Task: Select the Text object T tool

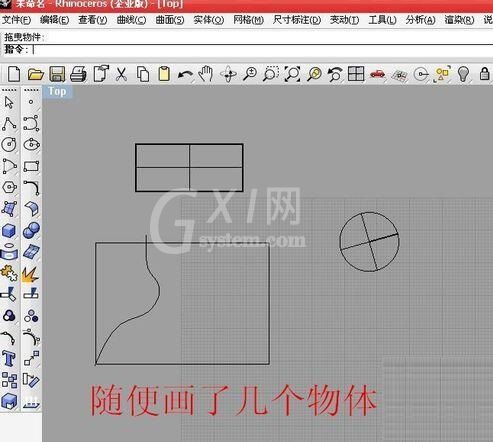Action: coord(9,358)
